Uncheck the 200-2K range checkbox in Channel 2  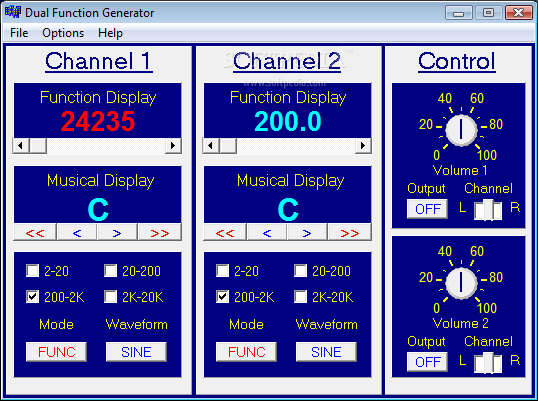tap(223, 296)
